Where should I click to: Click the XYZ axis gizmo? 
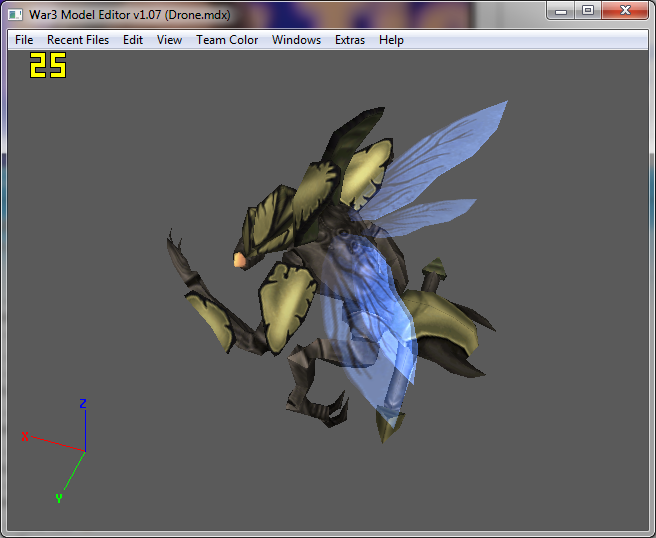coord(54,451)
